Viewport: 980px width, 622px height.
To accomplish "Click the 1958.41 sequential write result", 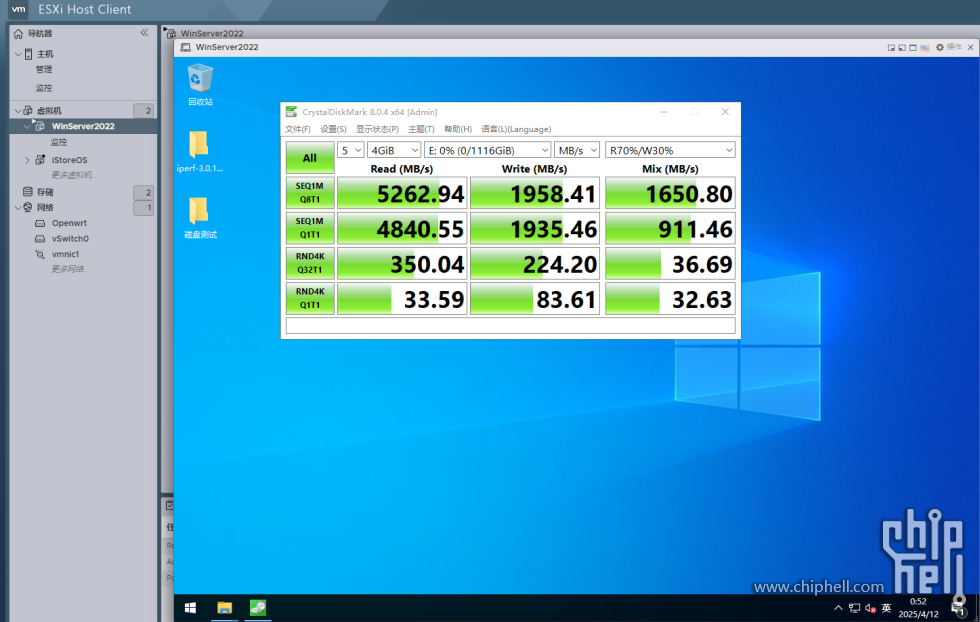I will [534, 193].
